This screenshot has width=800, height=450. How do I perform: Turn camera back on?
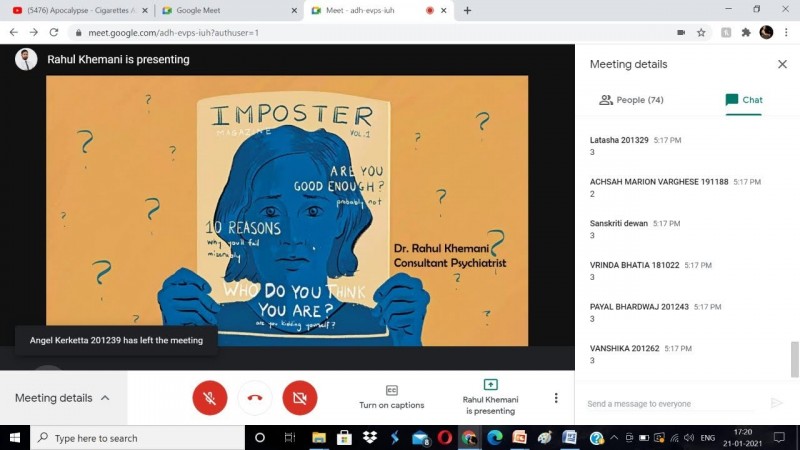[x=299, y=397]
